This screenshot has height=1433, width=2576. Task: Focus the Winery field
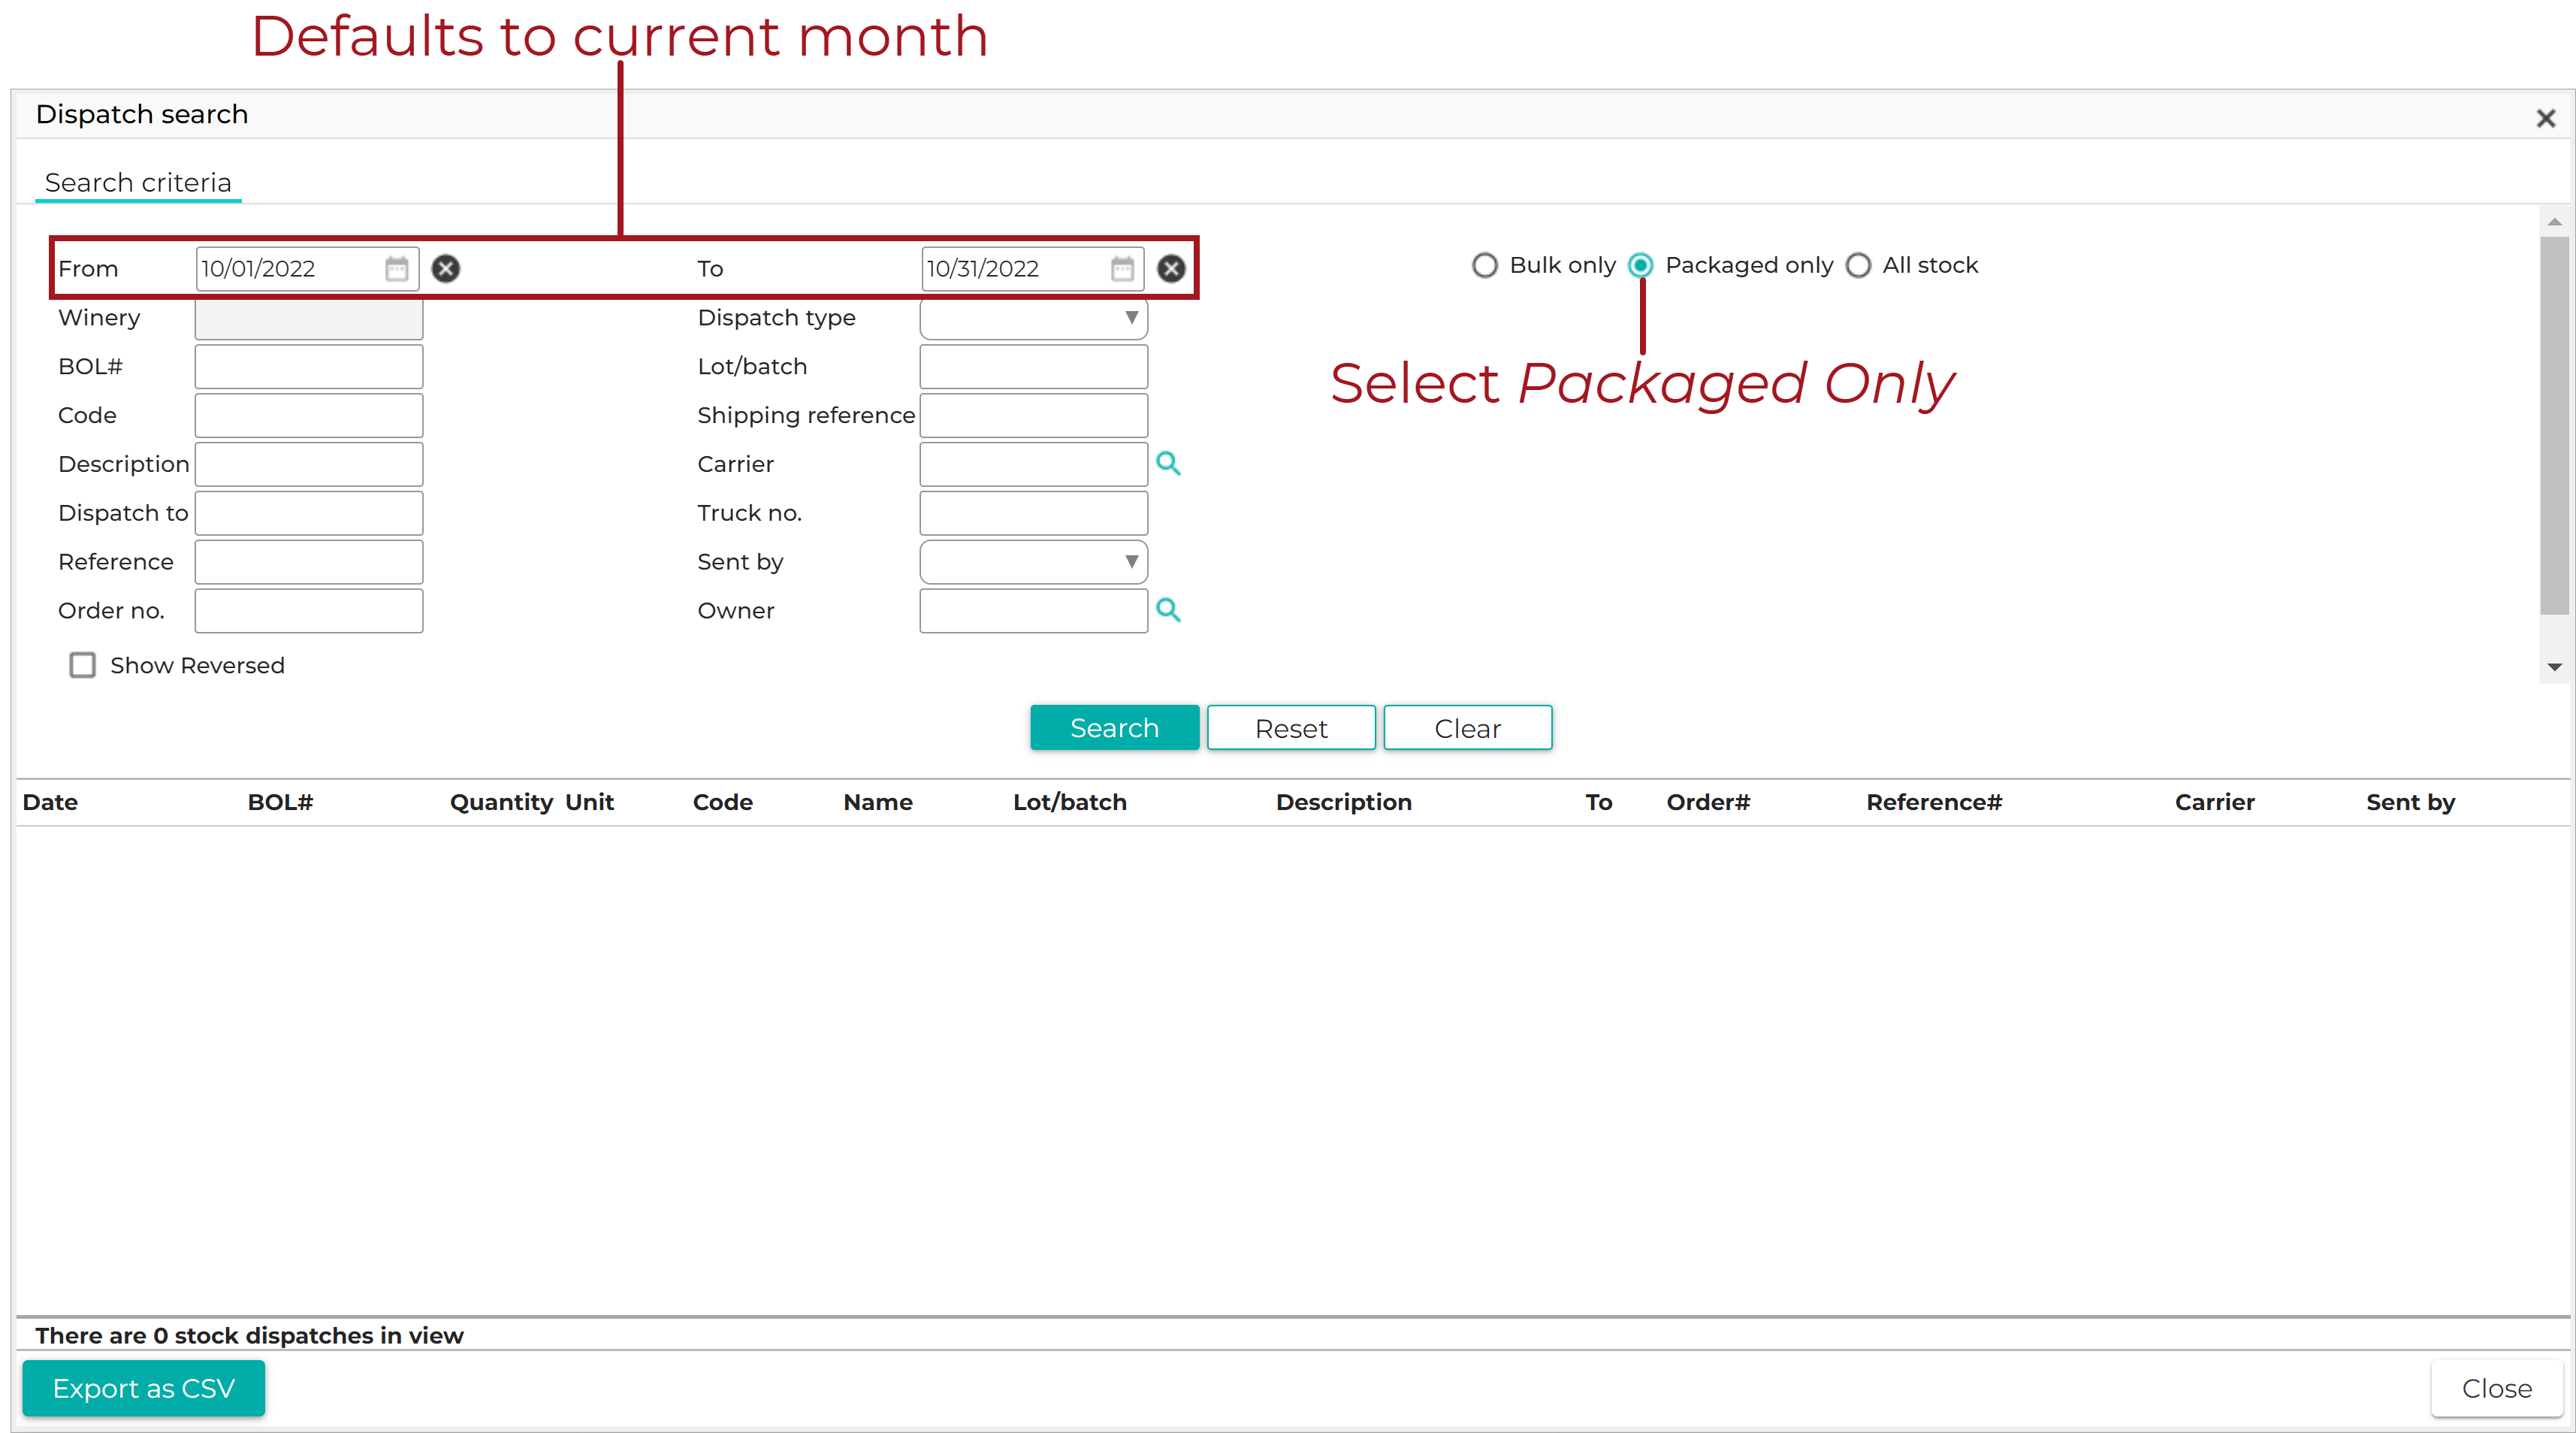coord(309,318)
